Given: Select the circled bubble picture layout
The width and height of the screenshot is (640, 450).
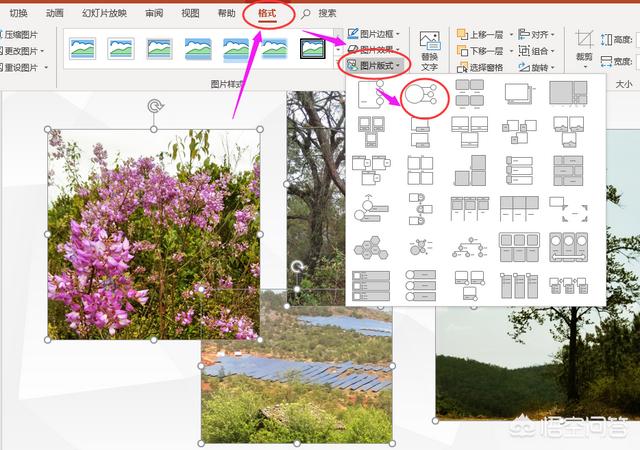Looking at the screenshot, I should click(x=421, y=95).
